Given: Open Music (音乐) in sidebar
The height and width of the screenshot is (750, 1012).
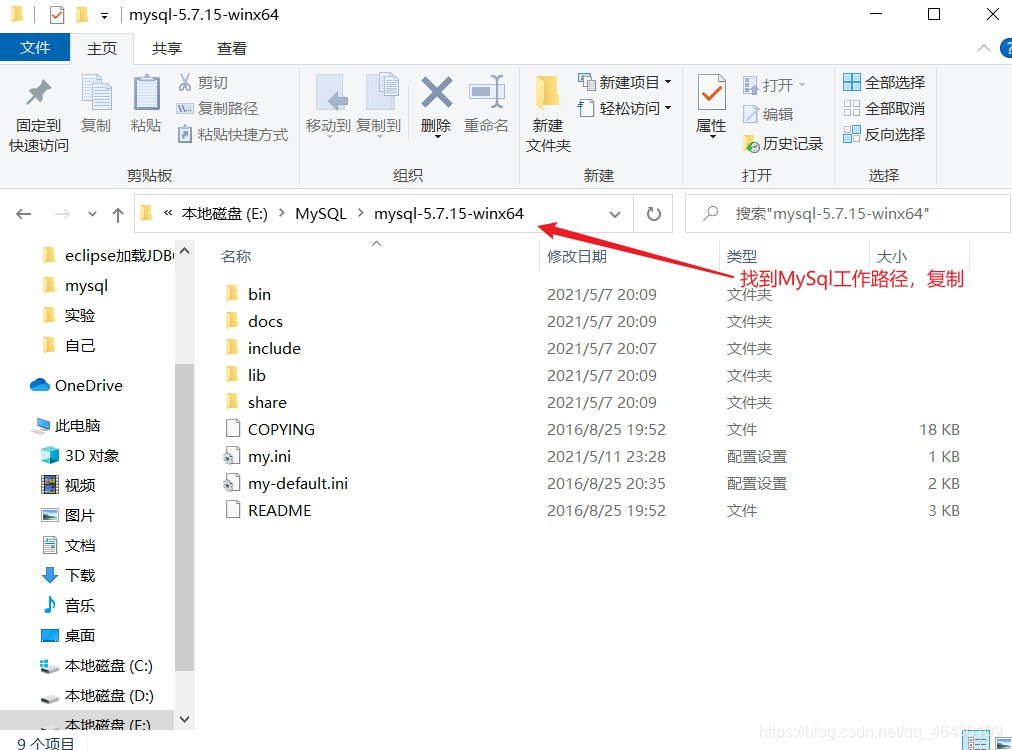Looking at the screenshot, I should pos(80,605).
